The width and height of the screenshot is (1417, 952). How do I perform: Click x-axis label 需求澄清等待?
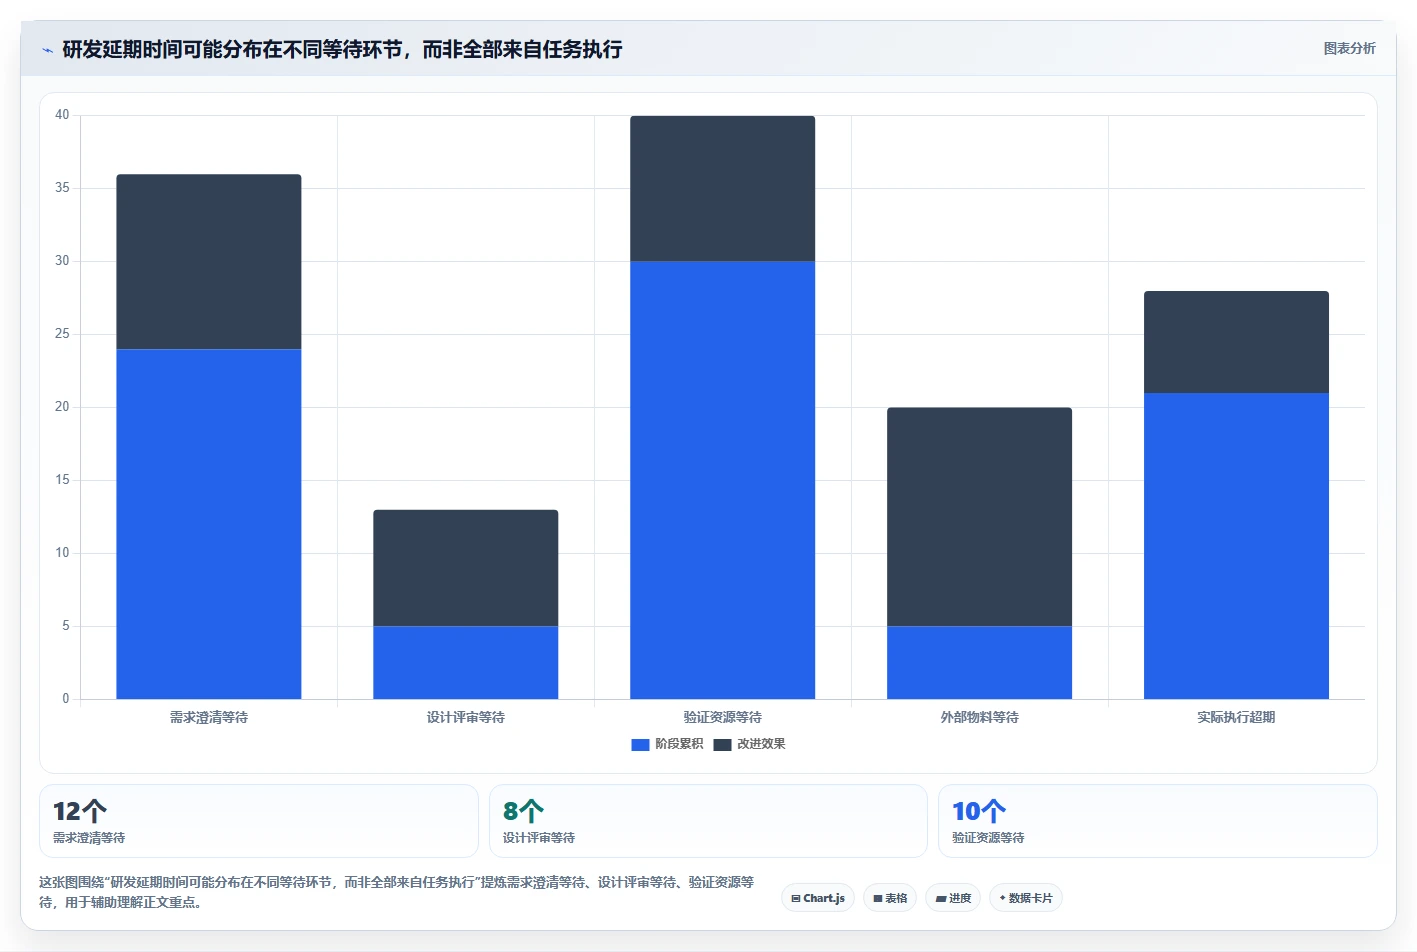pyautogui.click(x=209, y=717)
